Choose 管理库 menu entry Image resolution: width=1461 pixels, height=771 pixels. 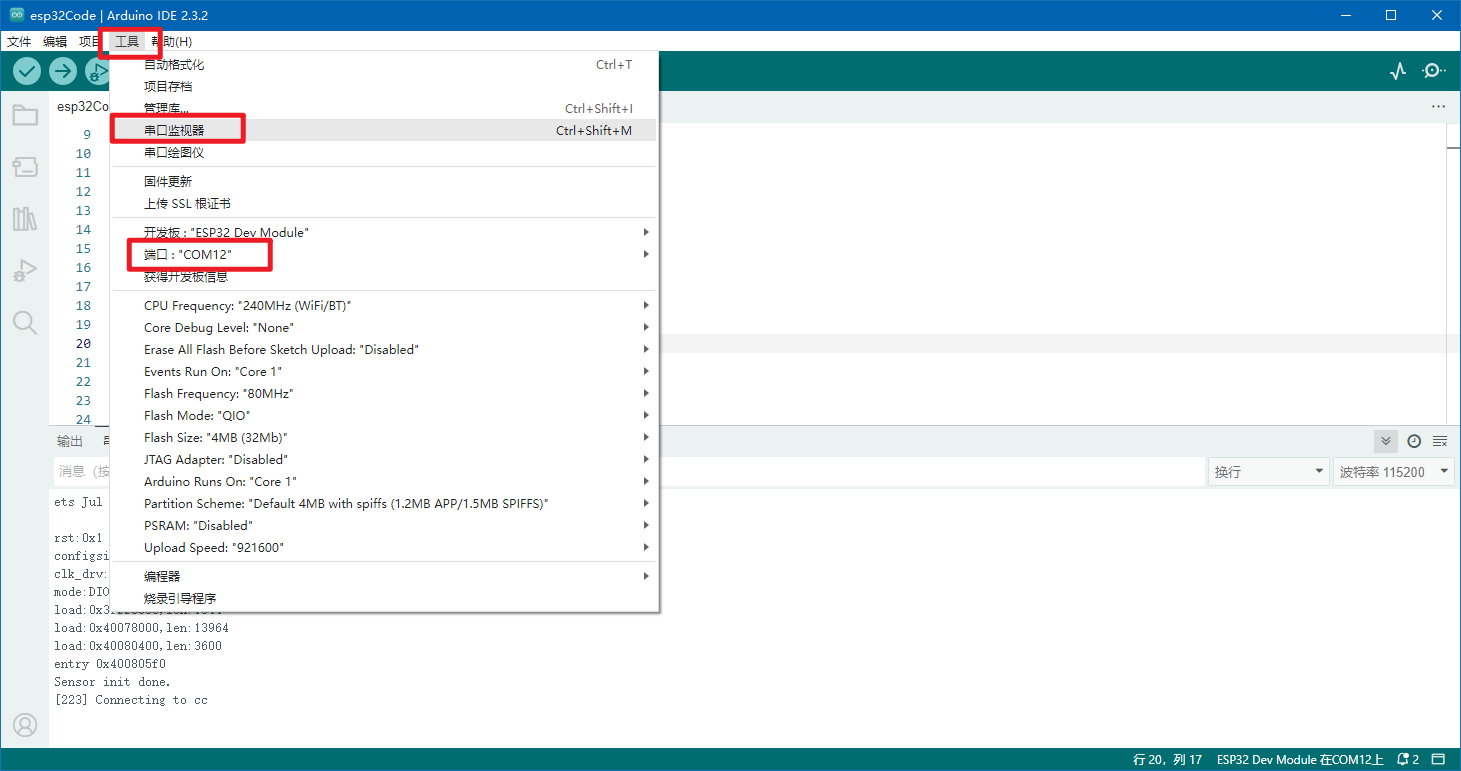(x=383, y=108)
